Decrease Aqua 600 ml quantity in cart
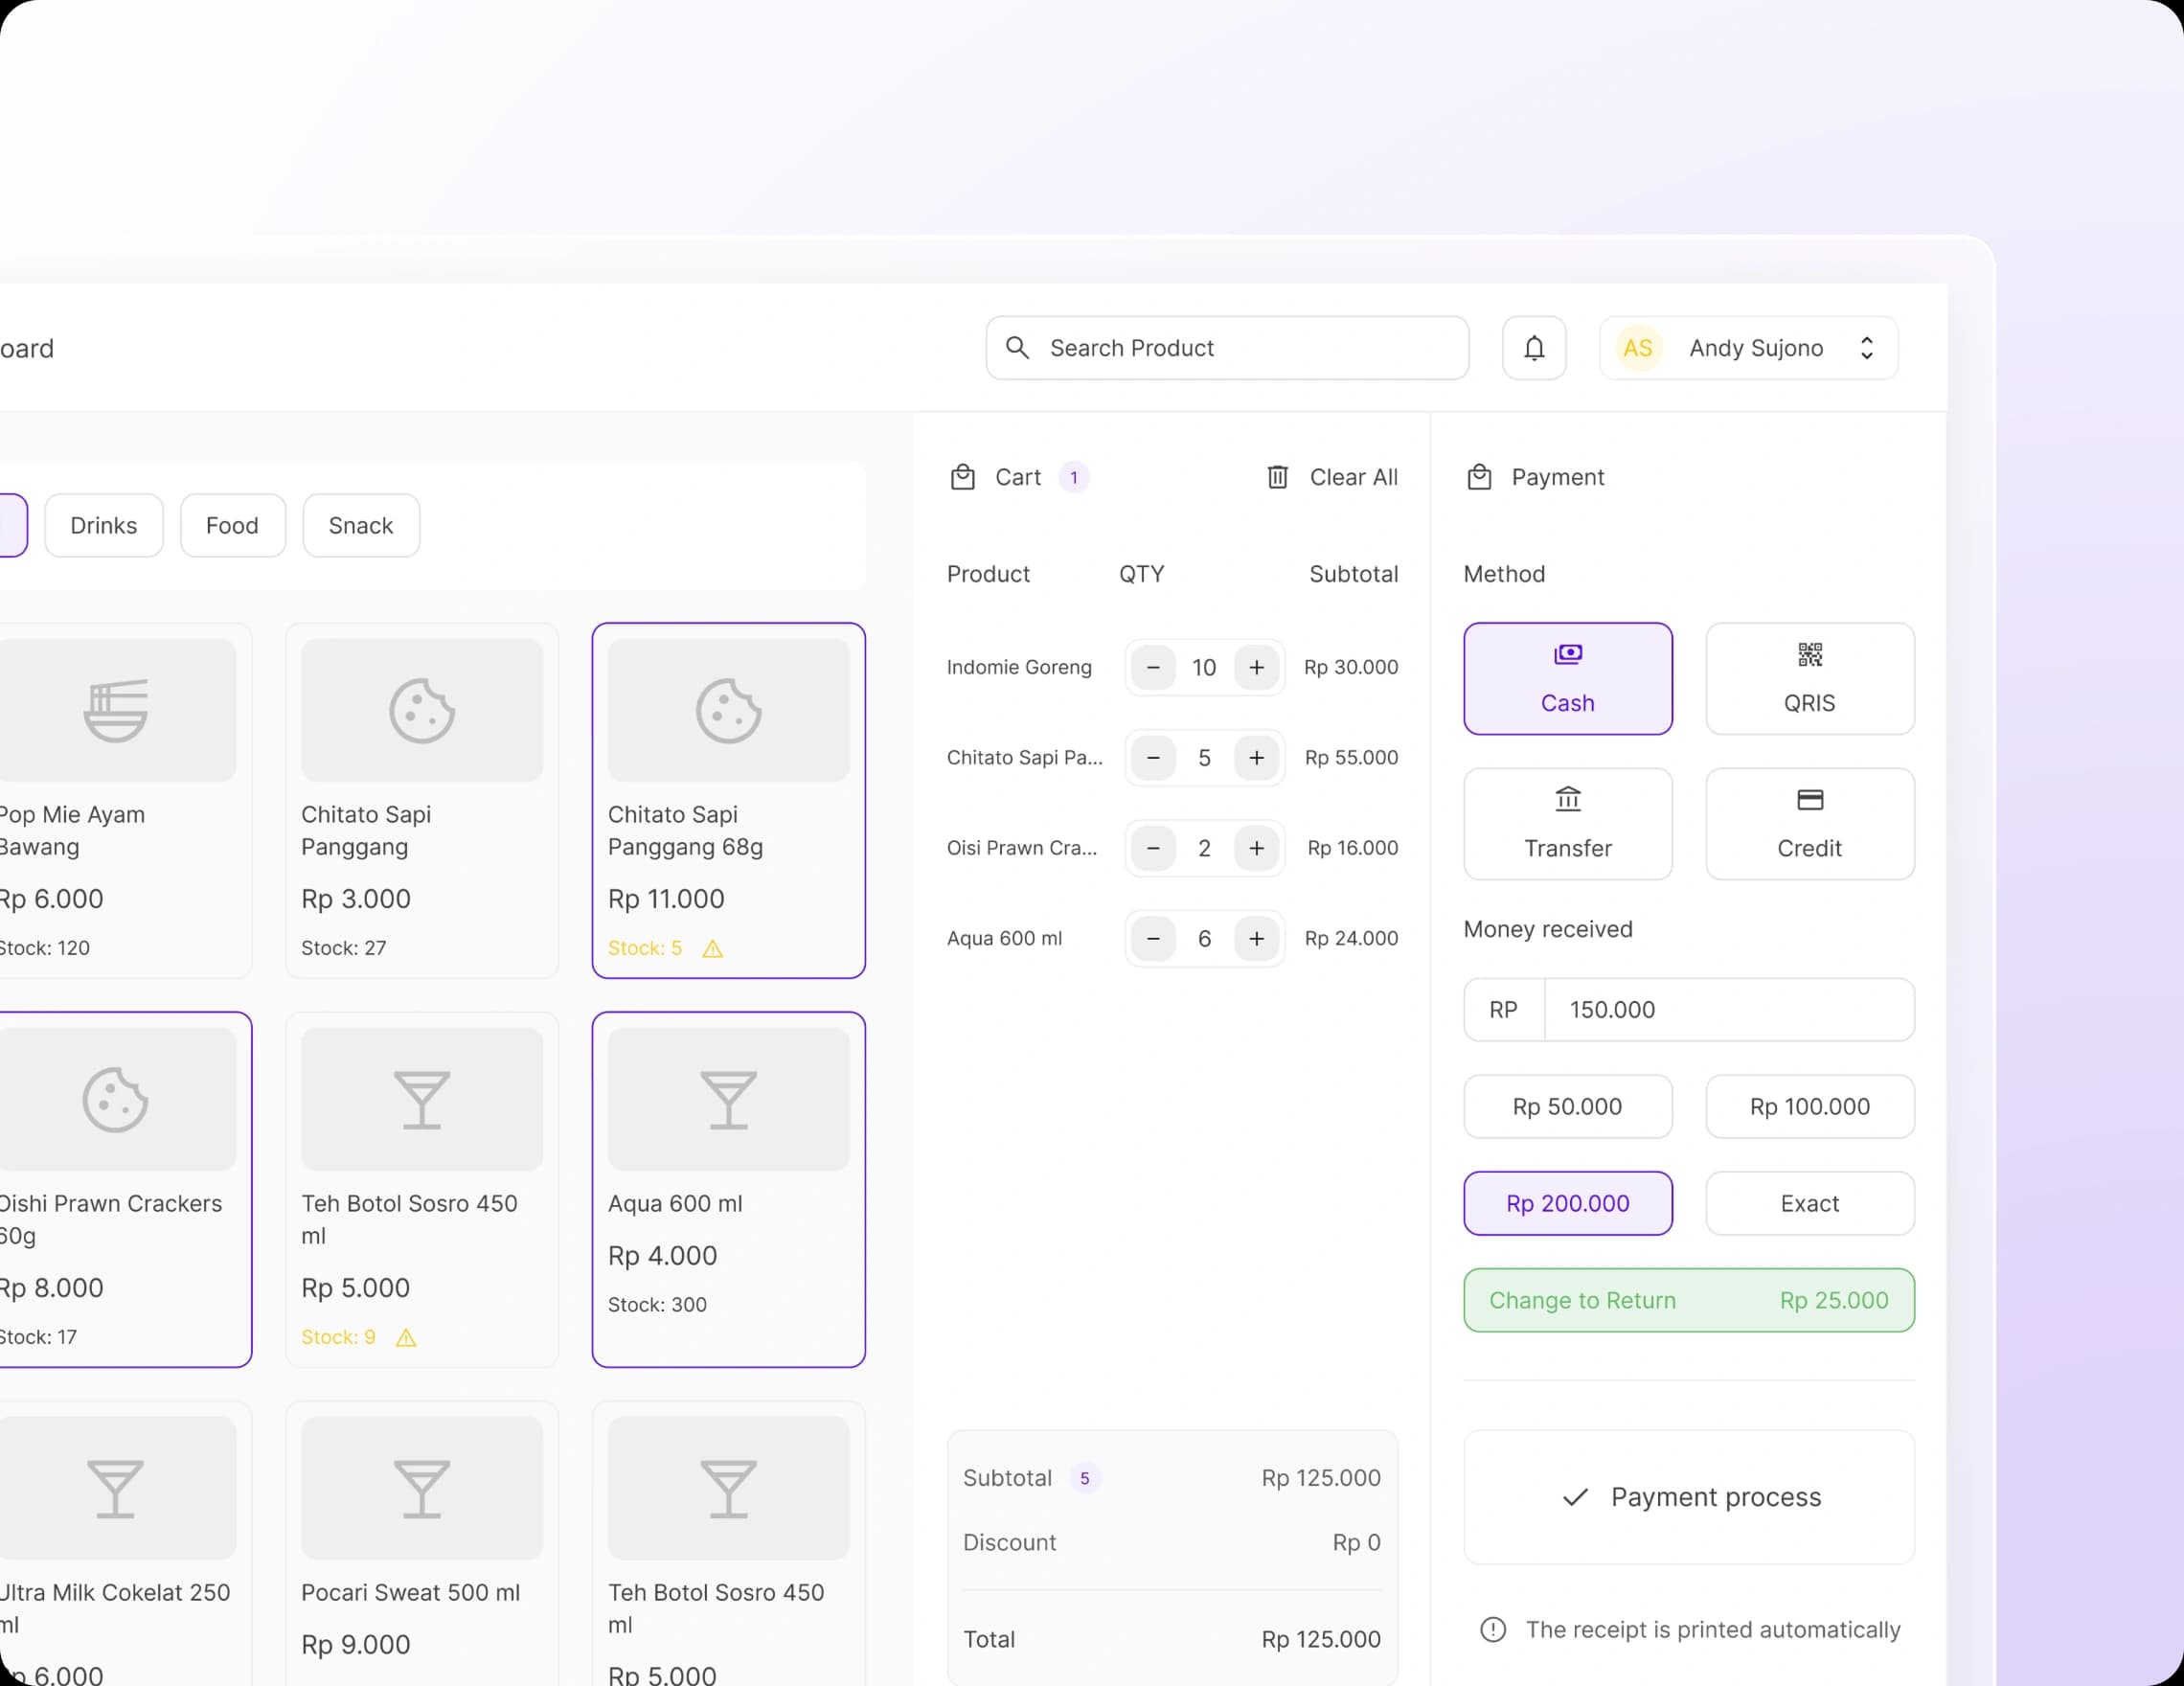This screenshot has height=1686, width=2184. pyautogui.click(x=1153, y=938)
